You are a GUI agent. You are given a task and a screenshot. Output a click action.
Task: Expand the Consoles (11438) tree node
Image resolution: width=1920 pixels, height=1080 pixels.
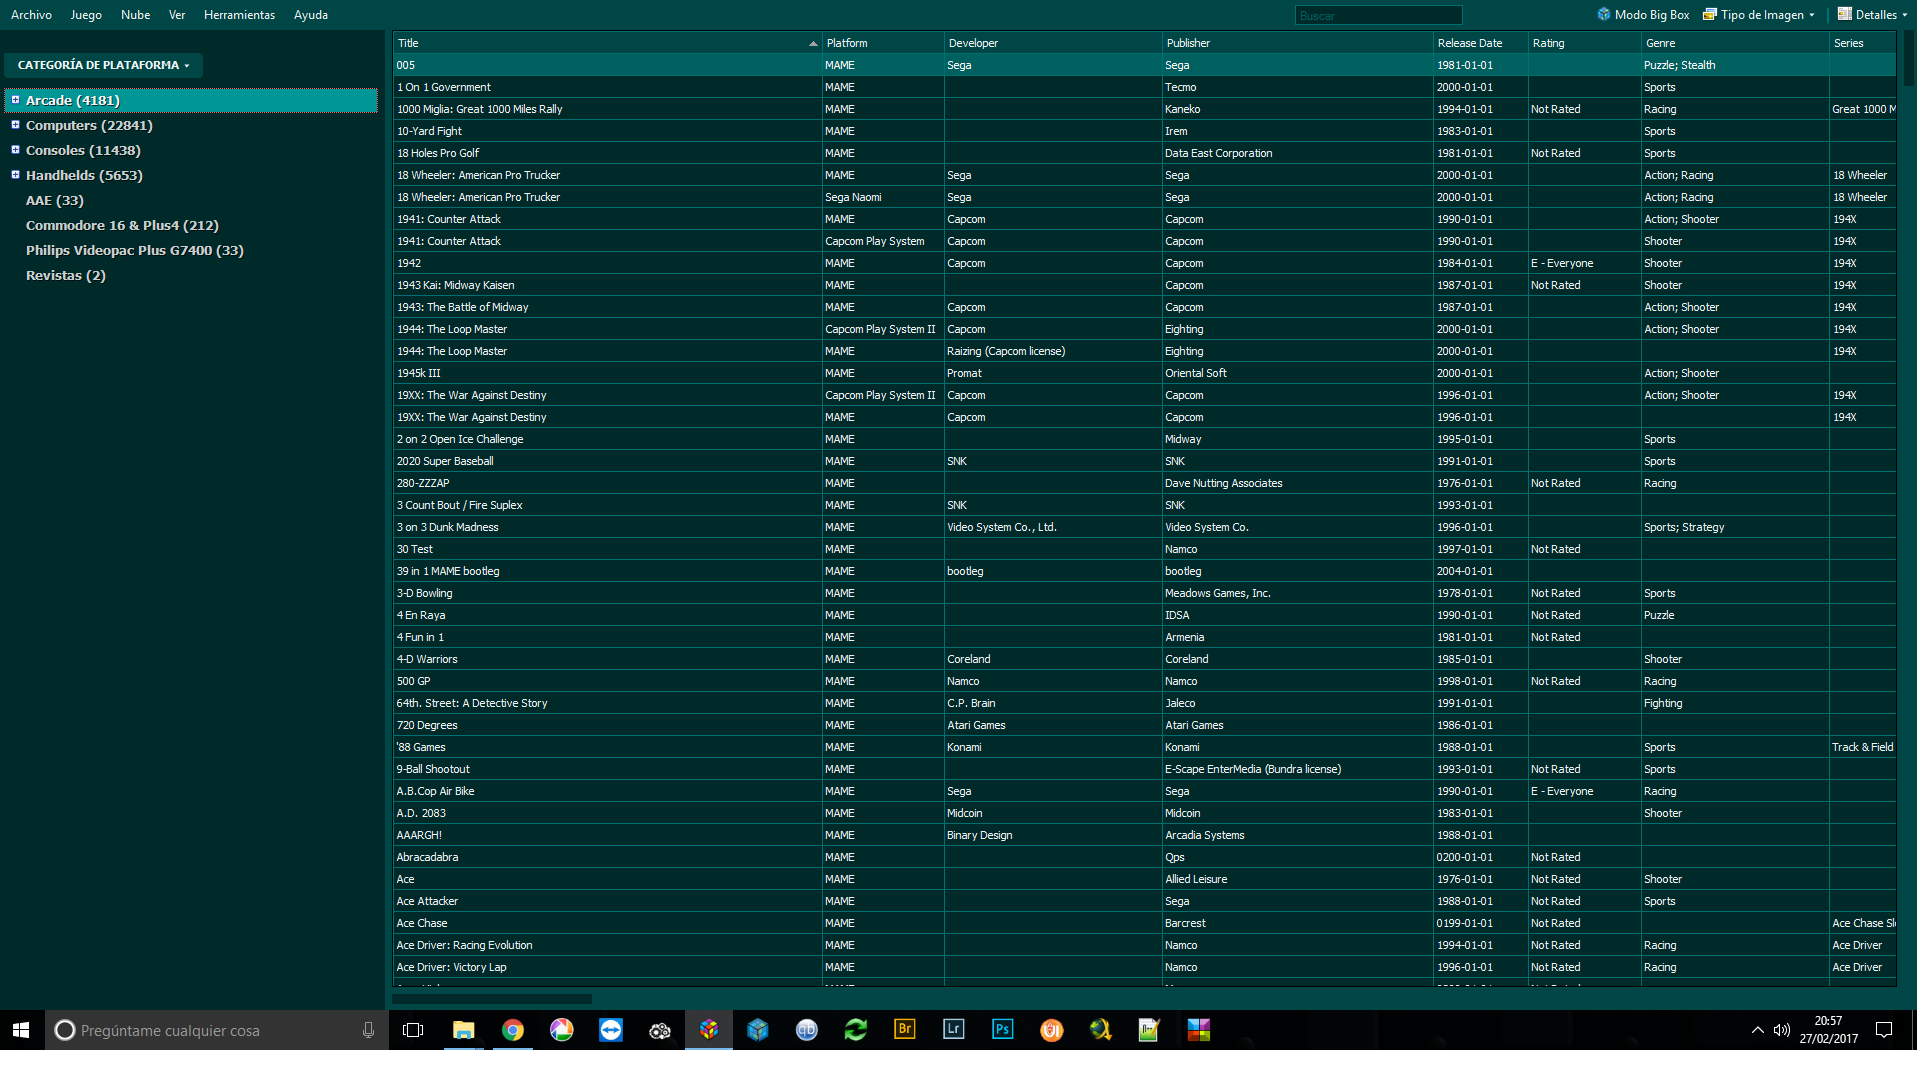pyautogui.click(x=15, y=150)
